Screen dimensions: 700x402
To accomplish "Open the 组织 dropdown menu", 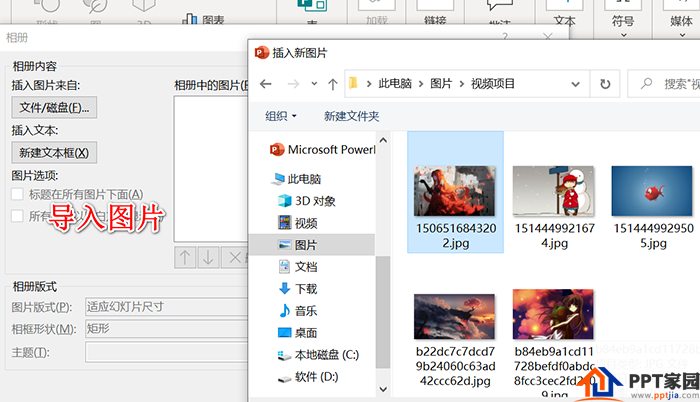I will (281, 116).
